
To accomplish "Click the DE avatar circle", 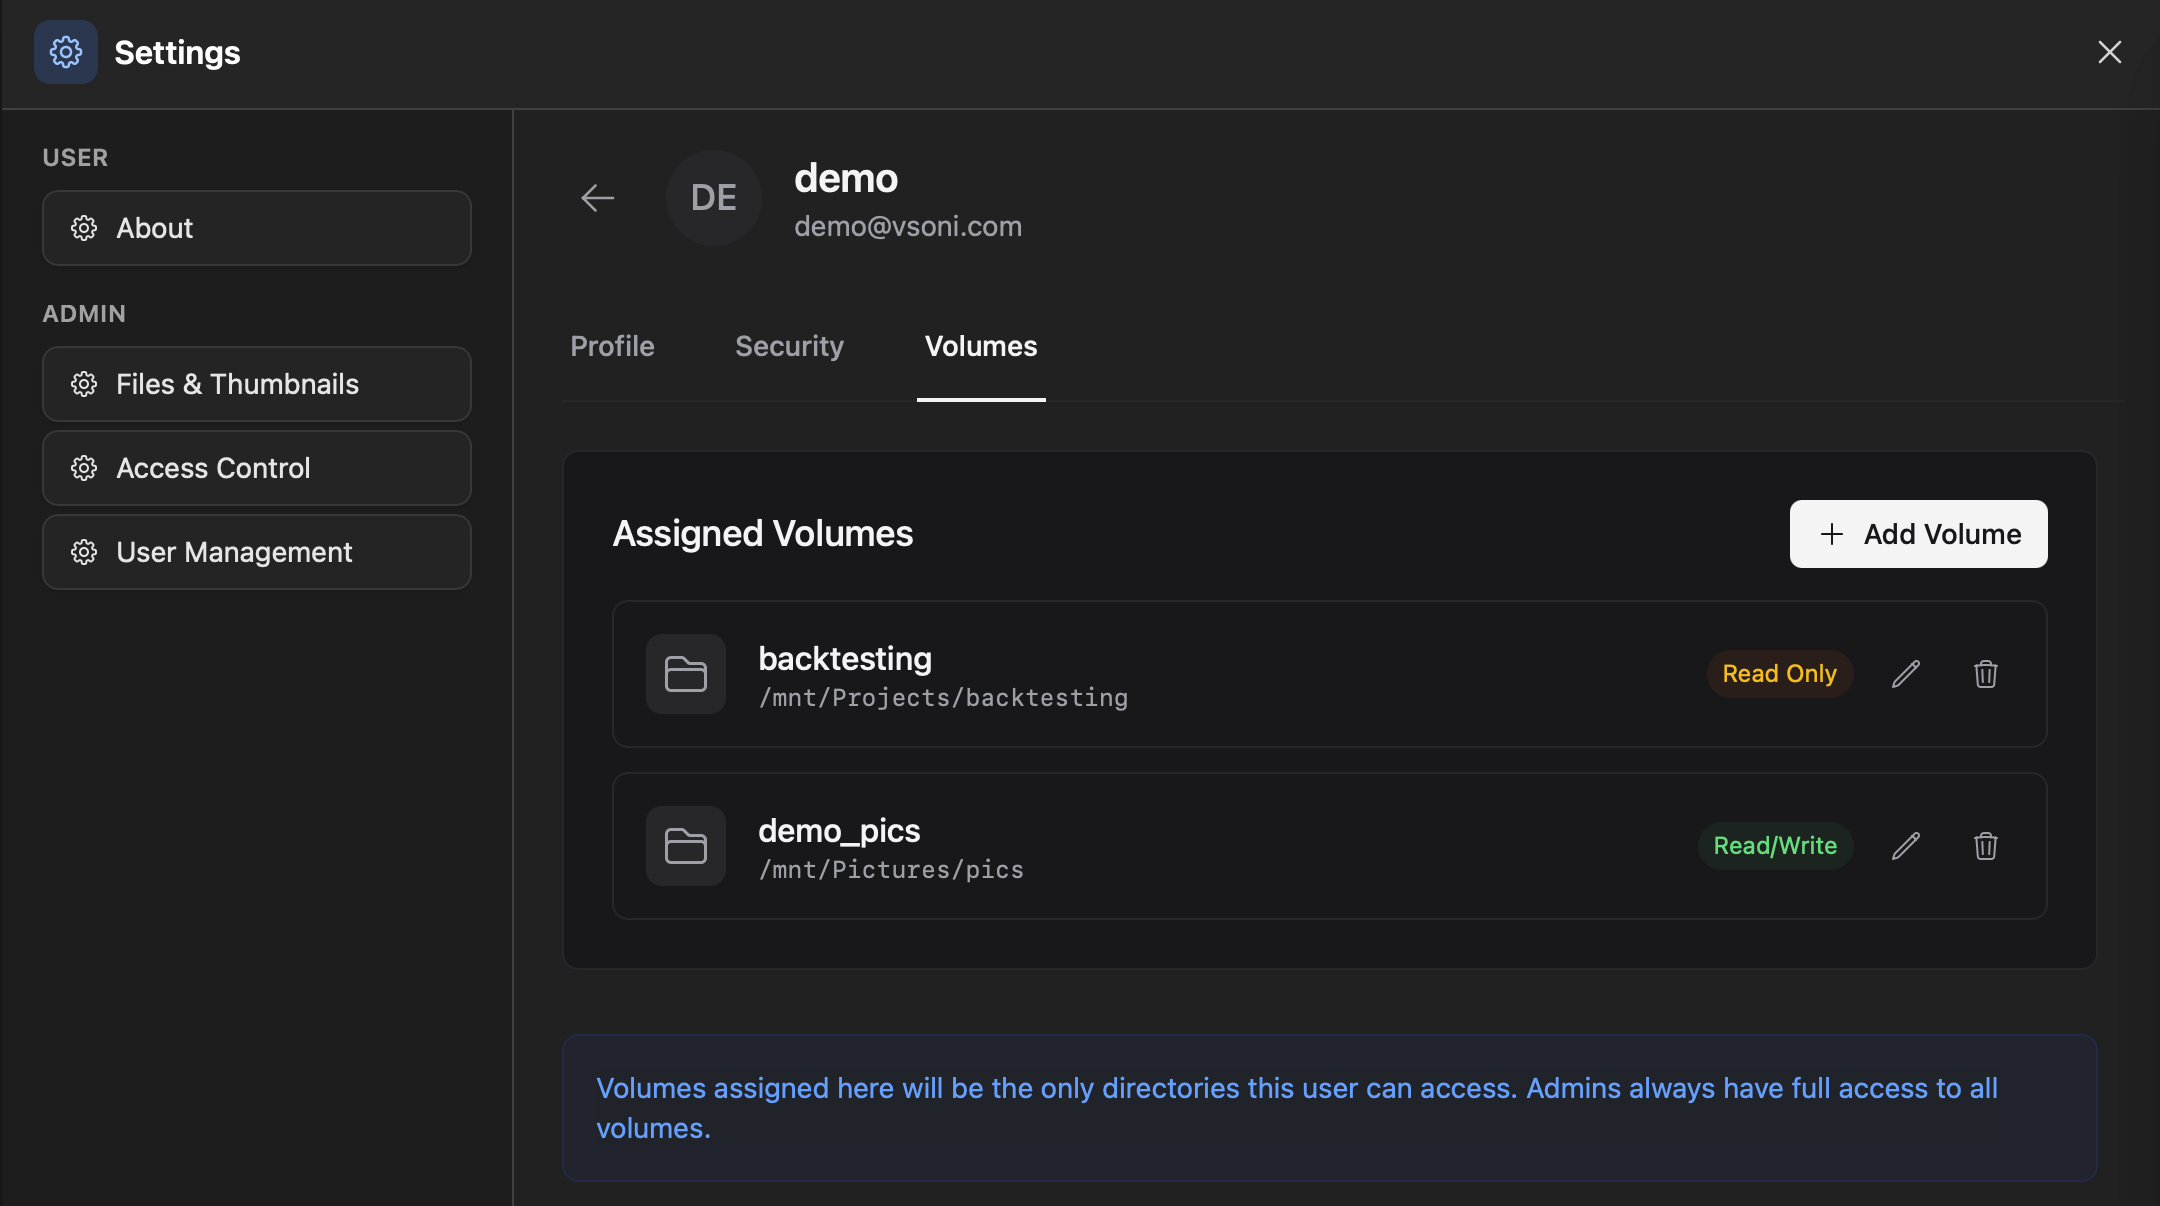I will (x=713, y=198).
